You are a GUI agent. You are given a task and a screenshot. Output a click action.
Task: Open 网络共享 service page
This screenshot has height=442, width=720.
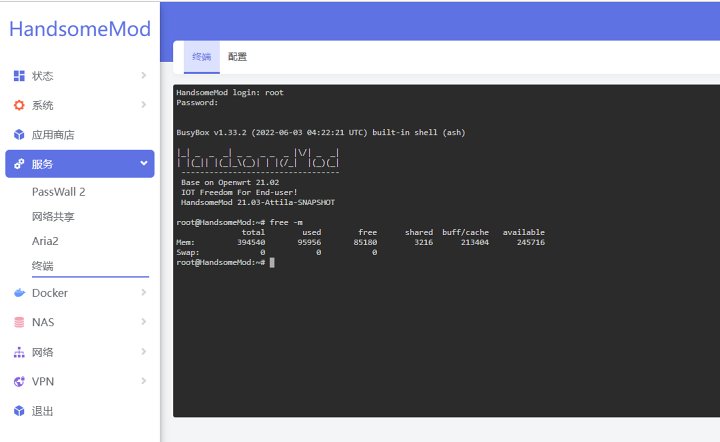(53, 216)
